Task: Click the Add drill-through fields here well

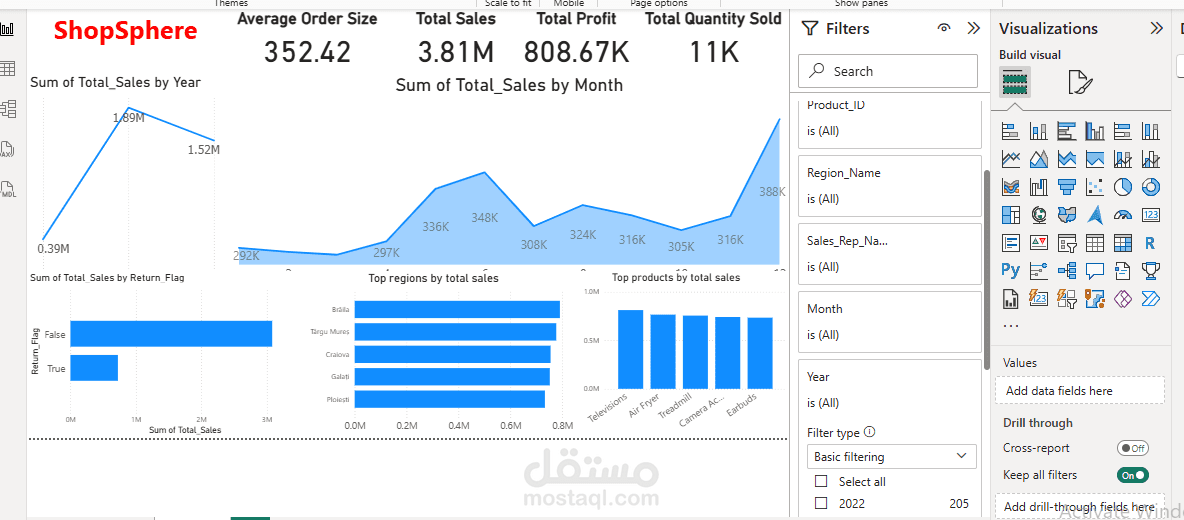Action: [1080, 506]
